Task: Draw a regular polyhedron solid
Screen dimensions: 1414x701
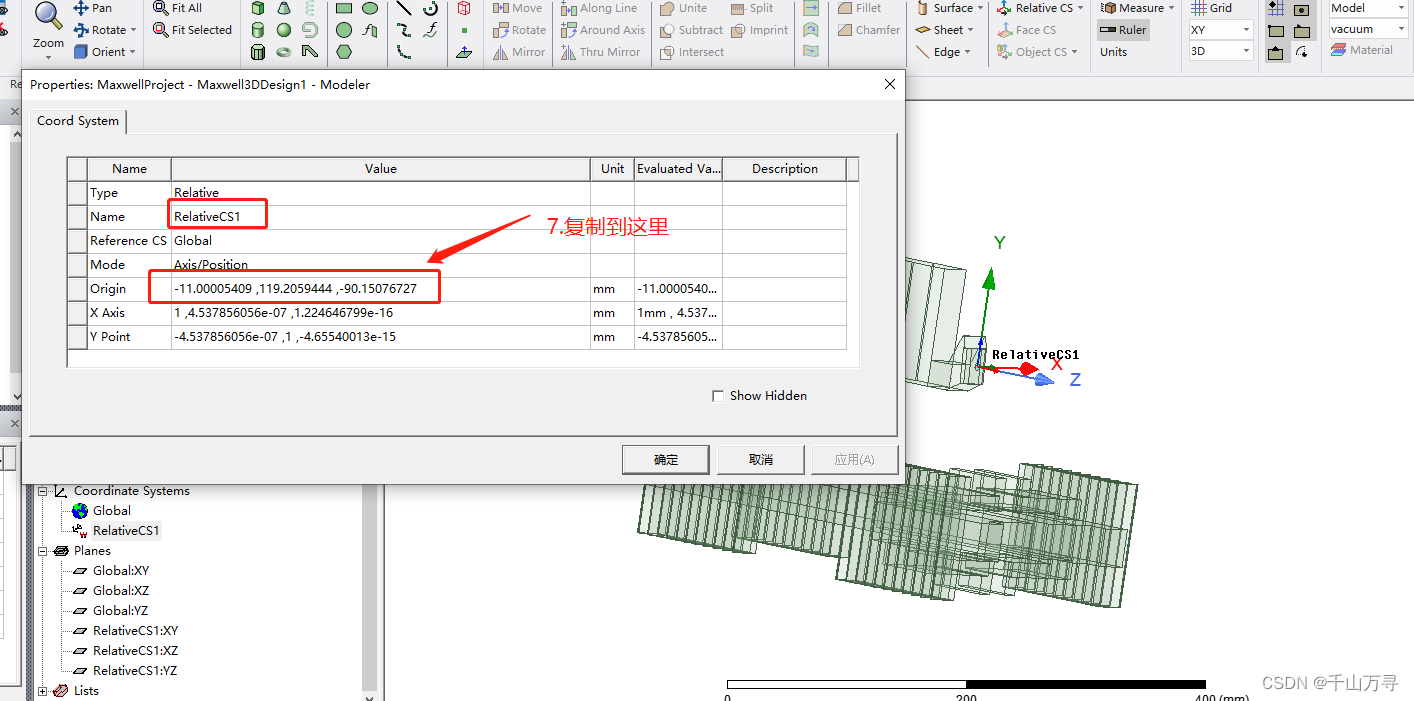Action: (x=258, y=52)
